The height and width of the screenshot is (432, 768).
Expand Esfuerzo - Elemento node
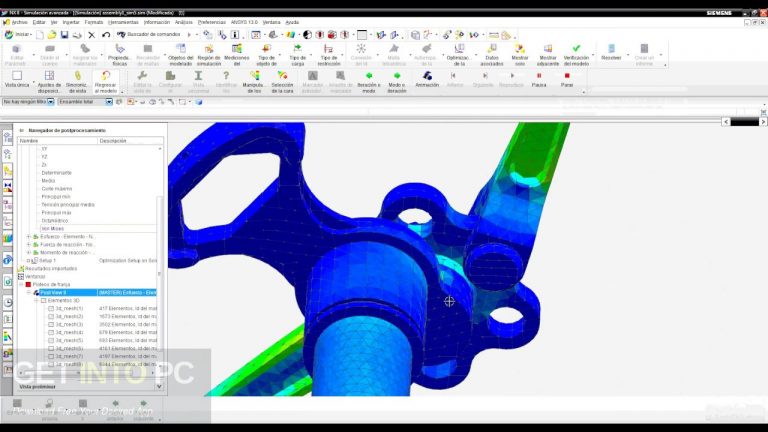click(x=28, y=237)
